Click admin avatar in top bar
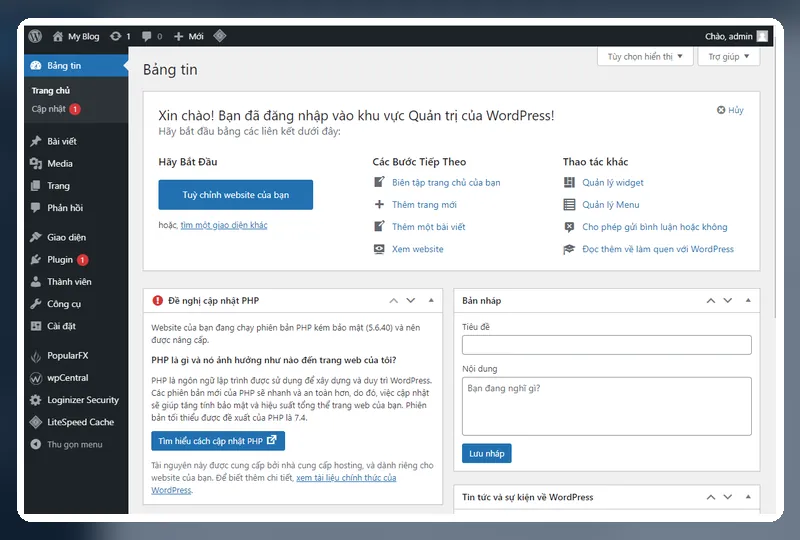Screen dimensions: 800x540 (762, 36)
